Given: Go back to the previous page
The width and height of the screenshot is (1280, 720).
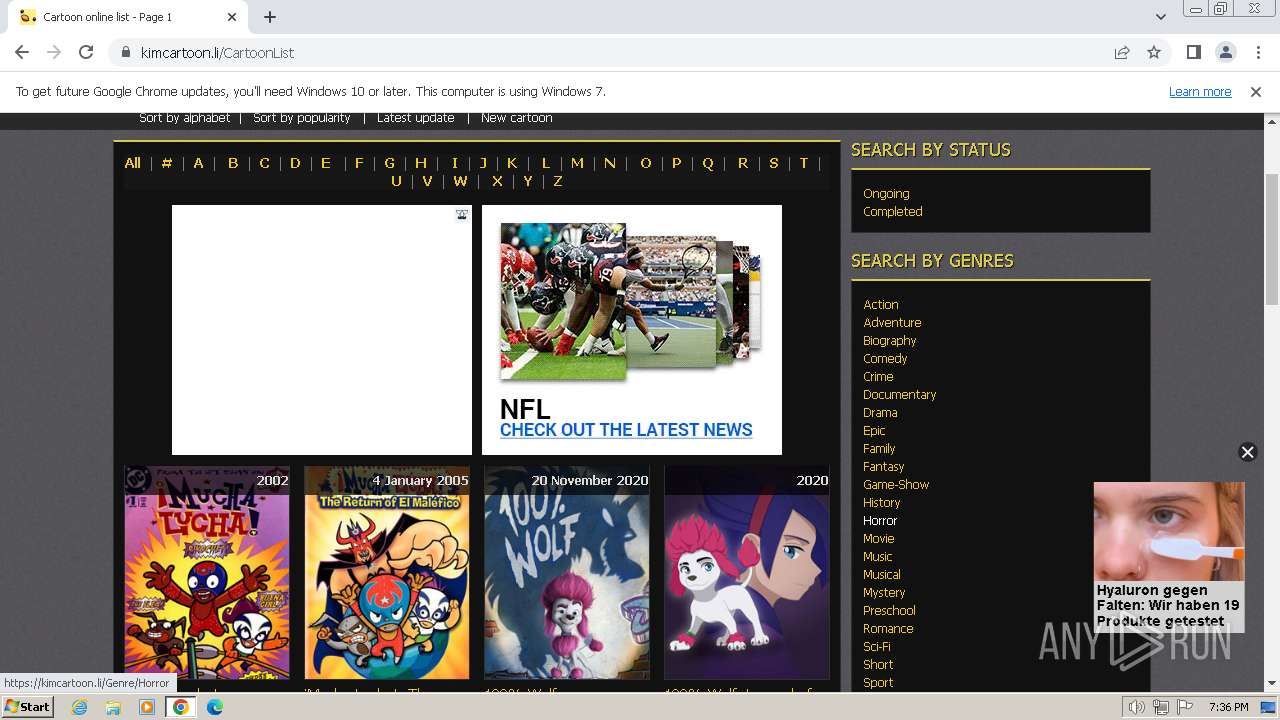Looking at the screenshot, I should (22, 52).
